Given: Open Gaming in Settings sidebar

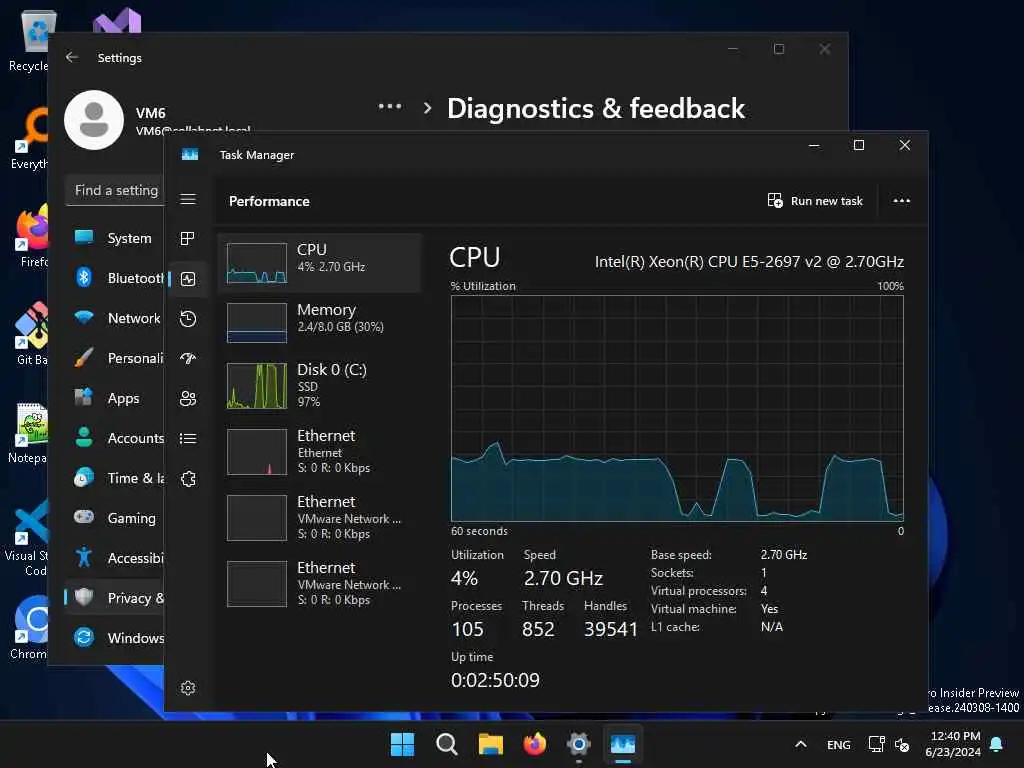Looking at the screenshot, I should 114,518.
